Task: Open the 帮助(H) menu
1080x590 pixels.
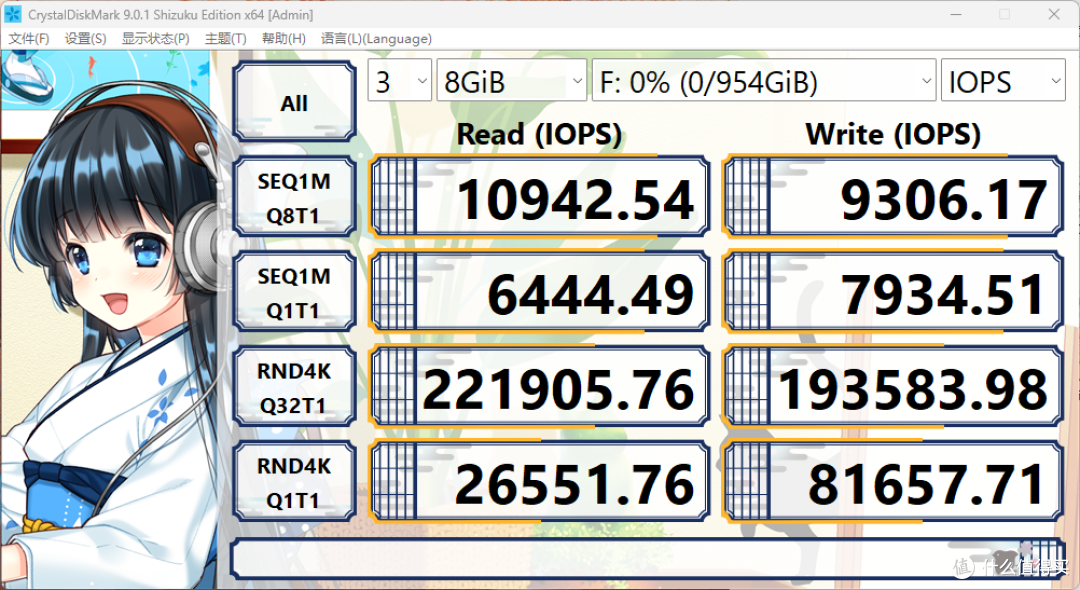Action: coord(283,39)
